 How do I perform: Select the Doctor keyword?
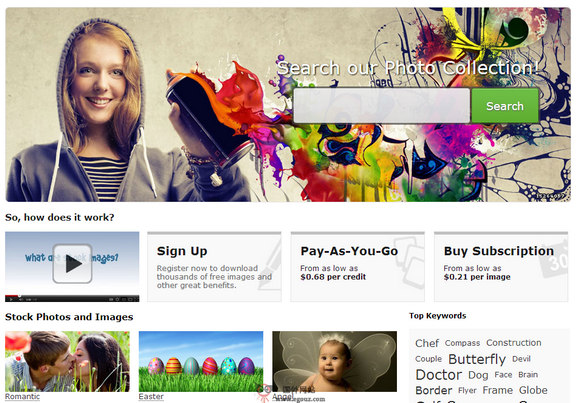[x=439, y=375]
